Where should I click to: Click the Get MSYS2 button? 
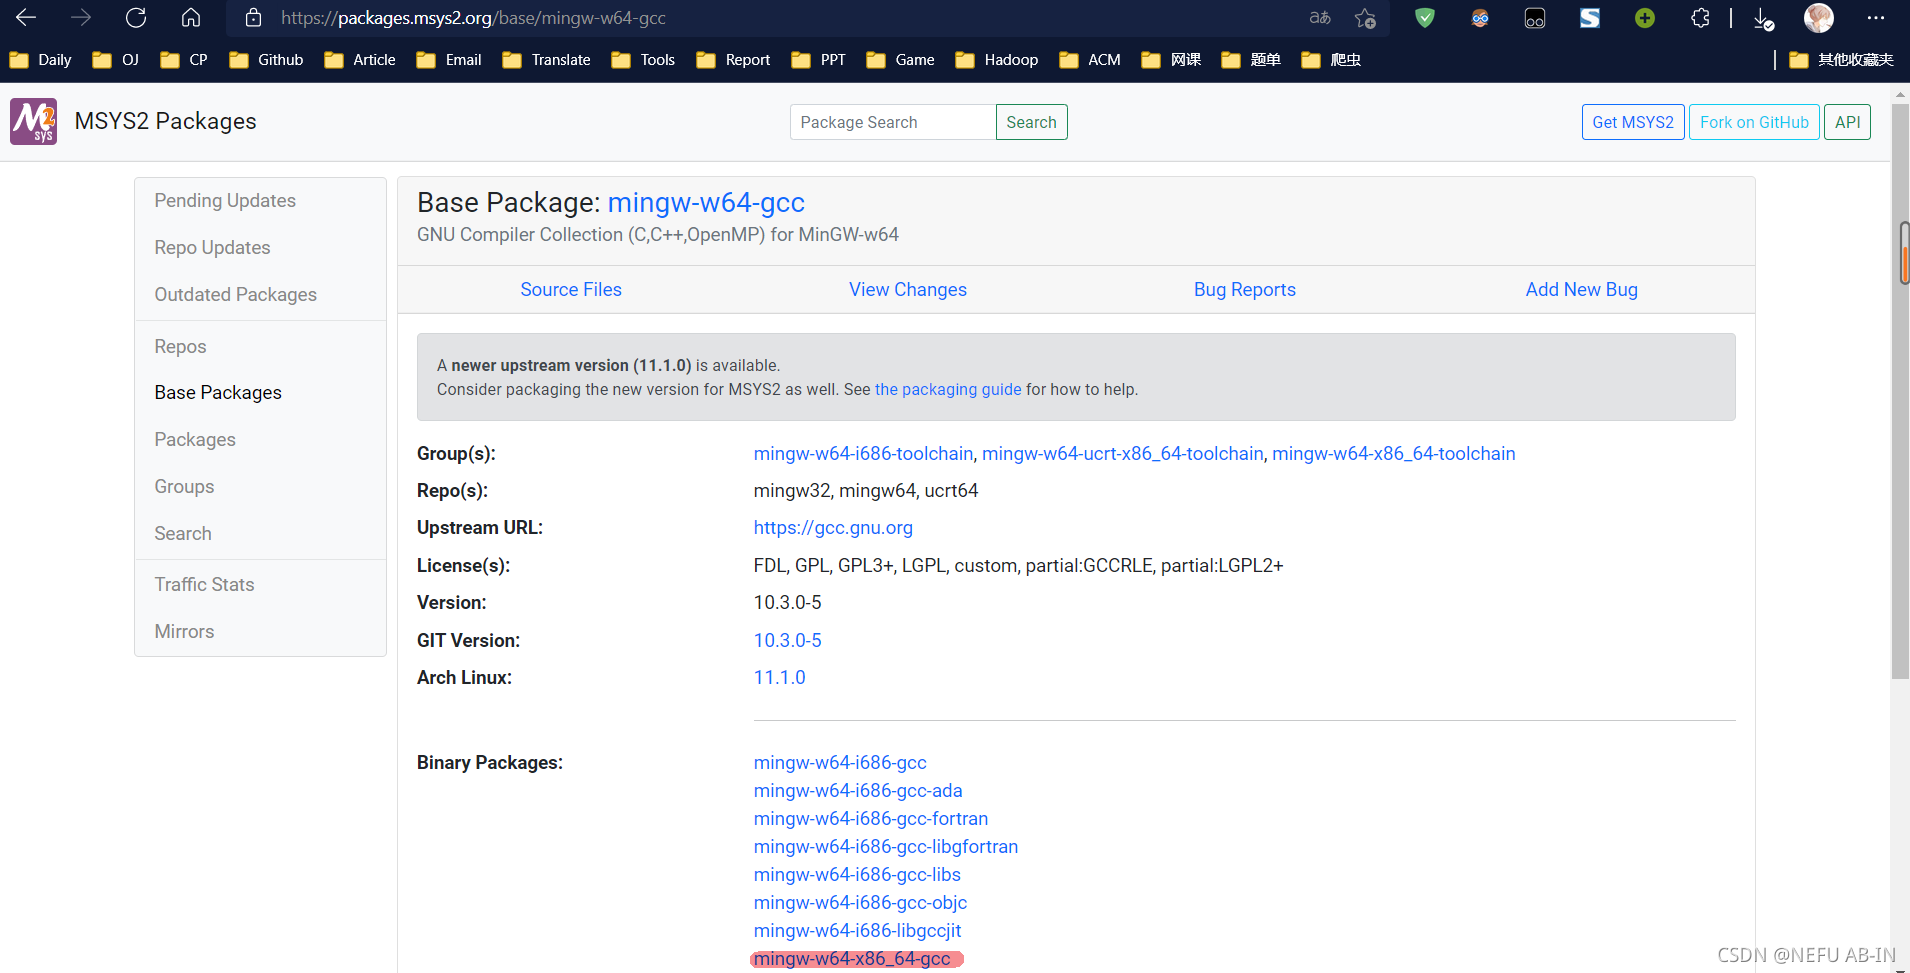[x=1633, y=122]
